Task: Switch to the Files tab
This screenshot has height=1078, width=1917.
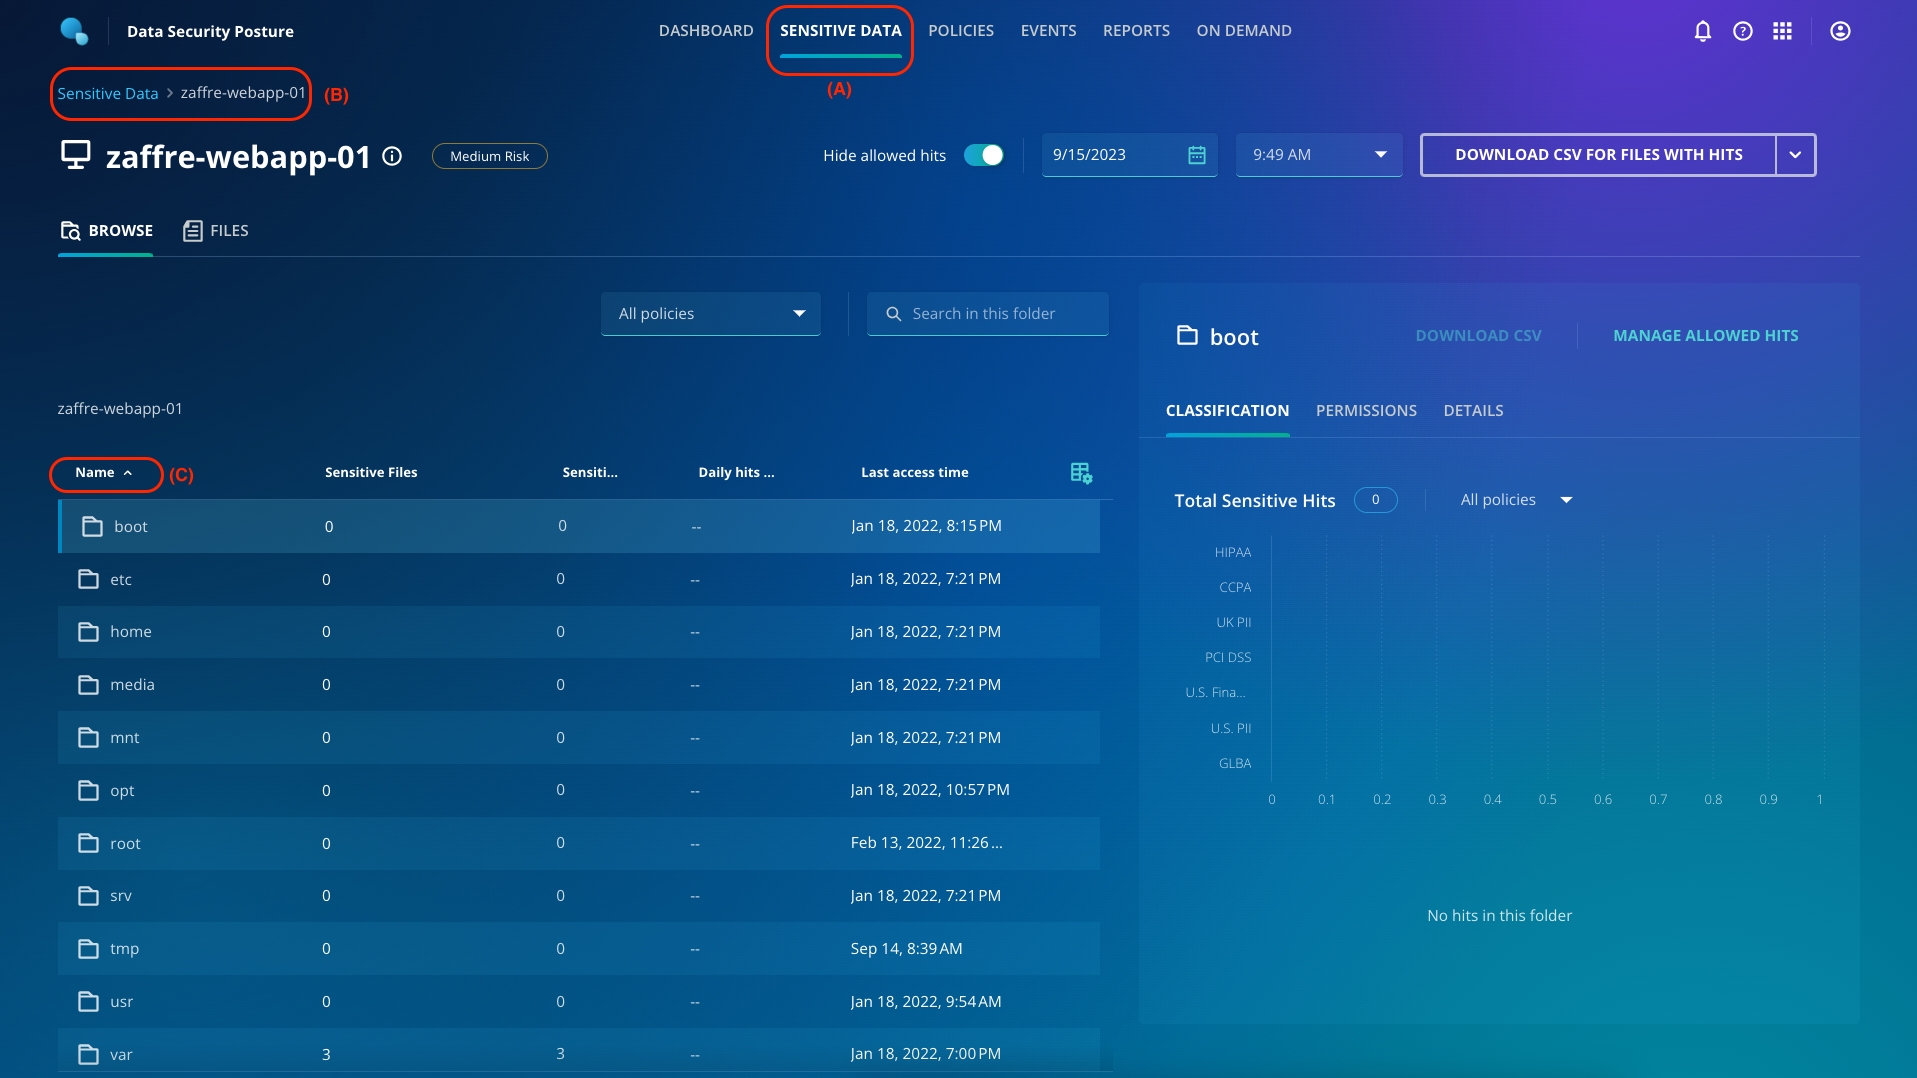Action: point(216,231)
